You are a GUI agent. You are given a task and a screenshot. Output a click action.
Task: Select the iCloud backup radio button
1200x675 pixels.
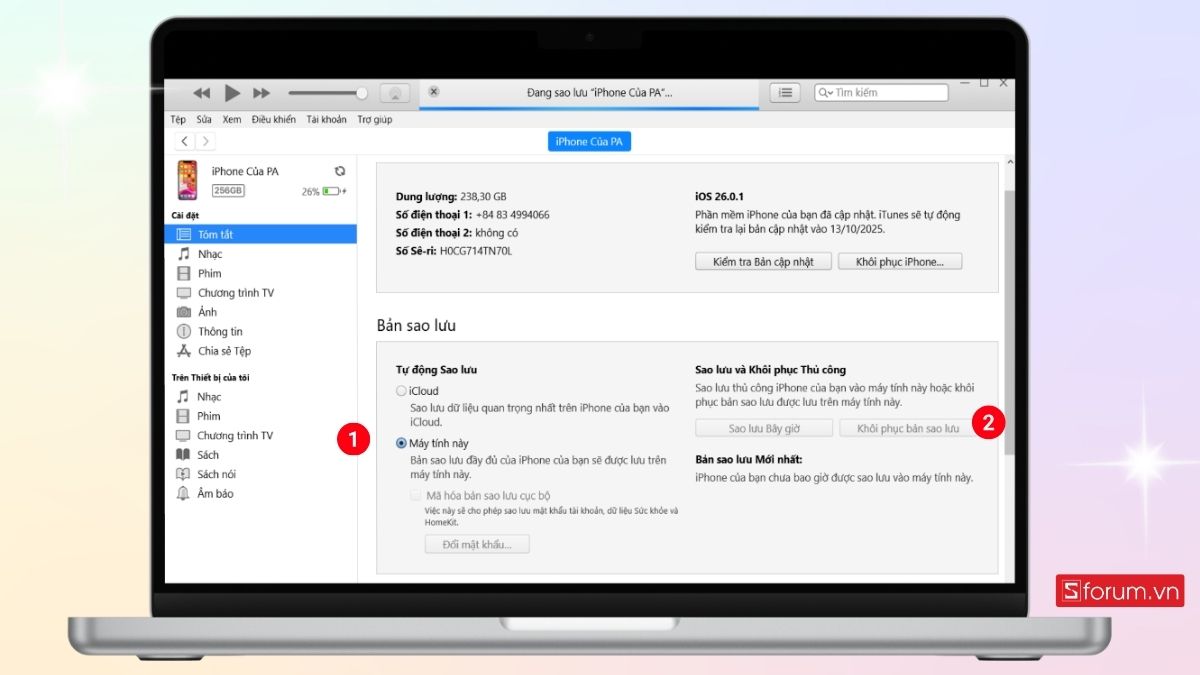pos(401,391)
